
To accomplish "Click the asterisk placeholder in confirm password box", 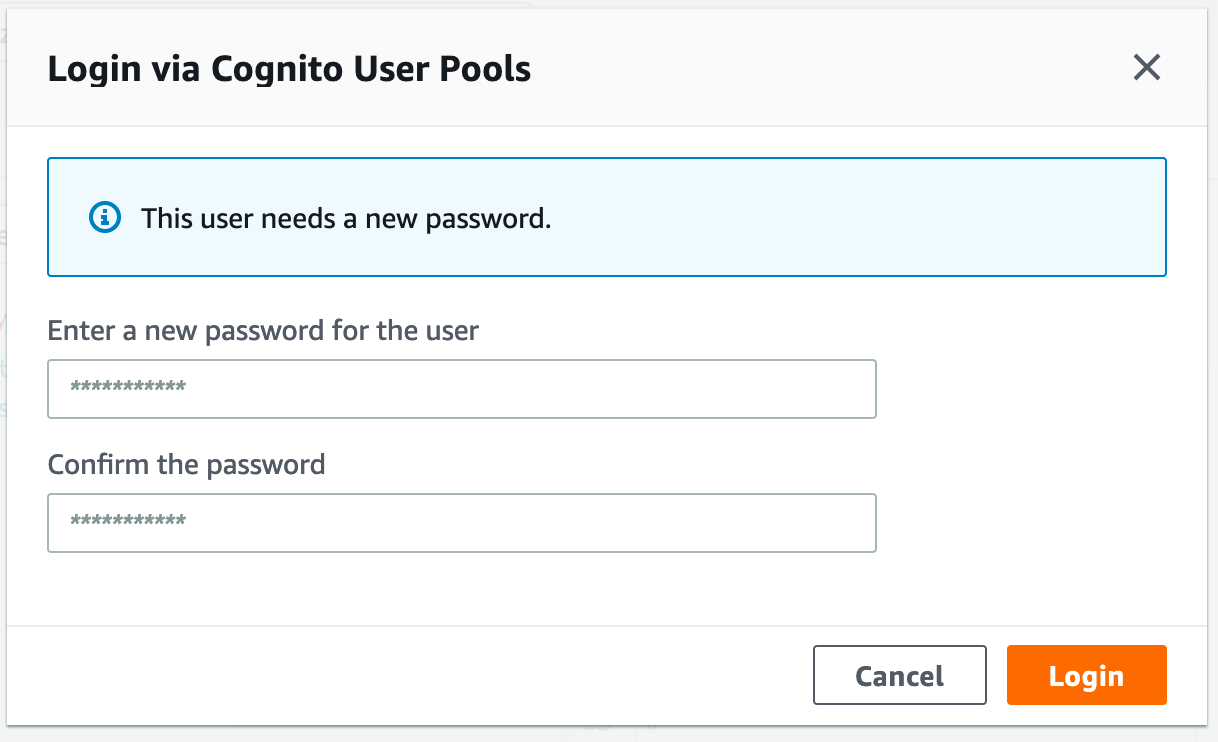I will [x=128, y=521].
